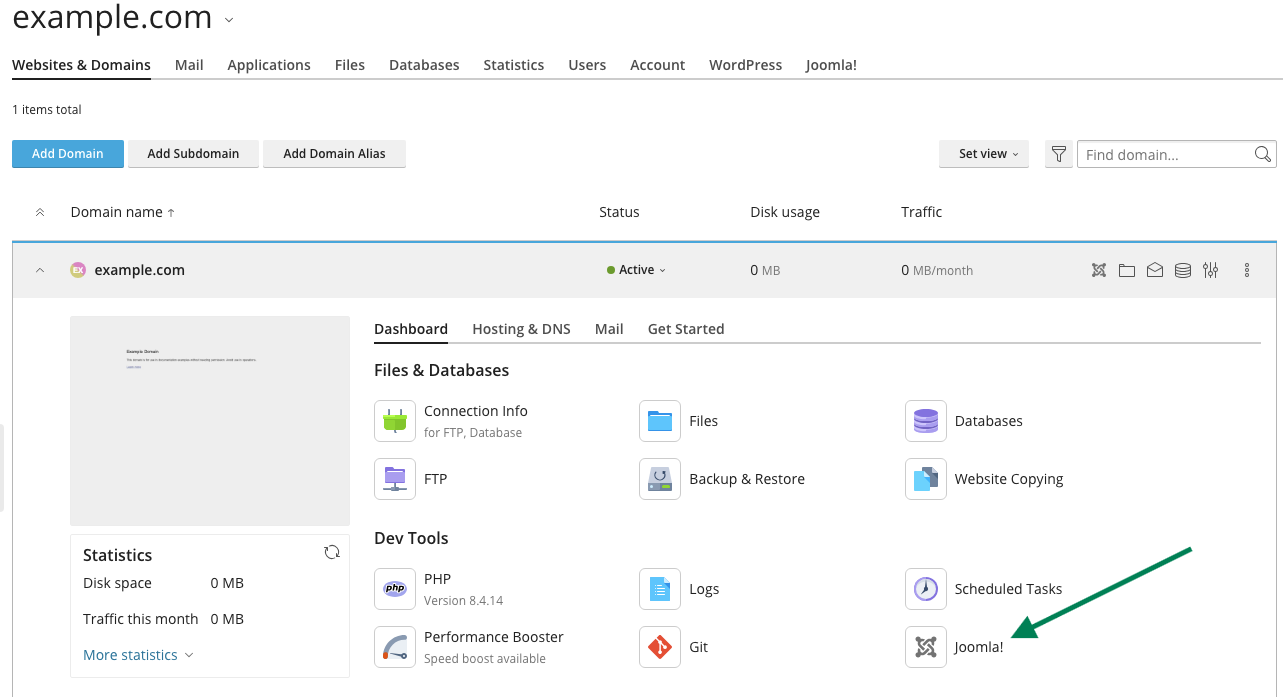Image resolution: width=1283 pixels, height=697 pixels.
Task: Switch to Hosting & DNS tab
Action: coord(521,329)
